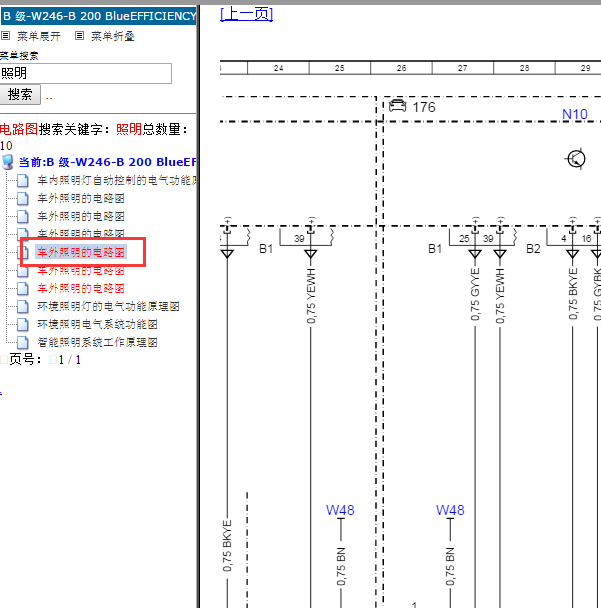Click the transistor symbol below N10

(x=576, y=159)
